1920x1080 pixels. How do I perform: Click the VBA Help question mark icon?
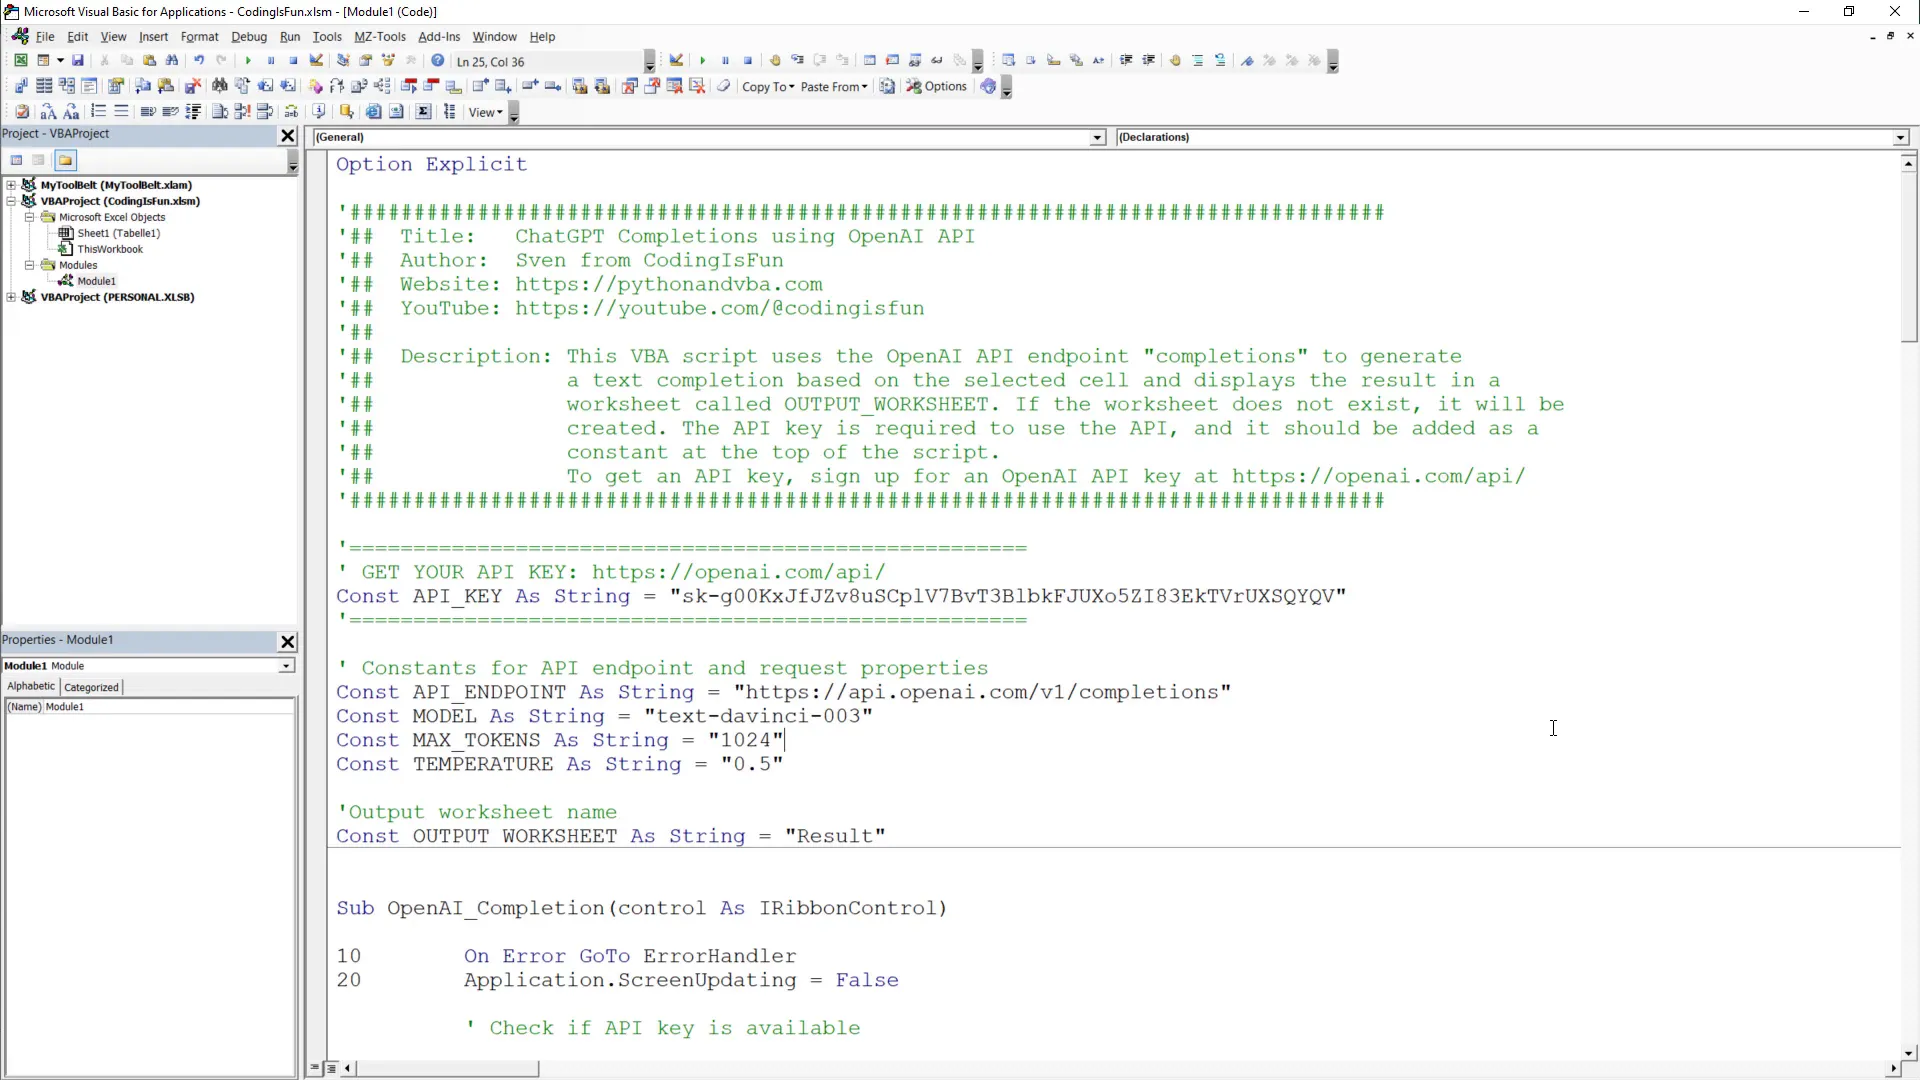437,61
